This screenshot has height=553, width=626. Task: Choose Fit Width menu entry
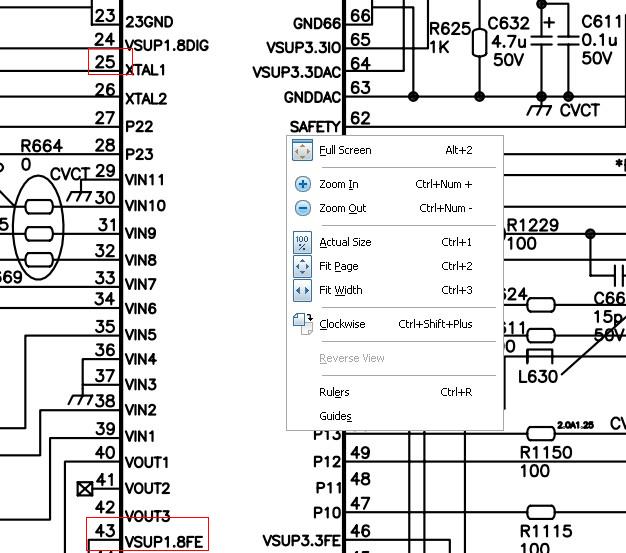pos(395,290)
